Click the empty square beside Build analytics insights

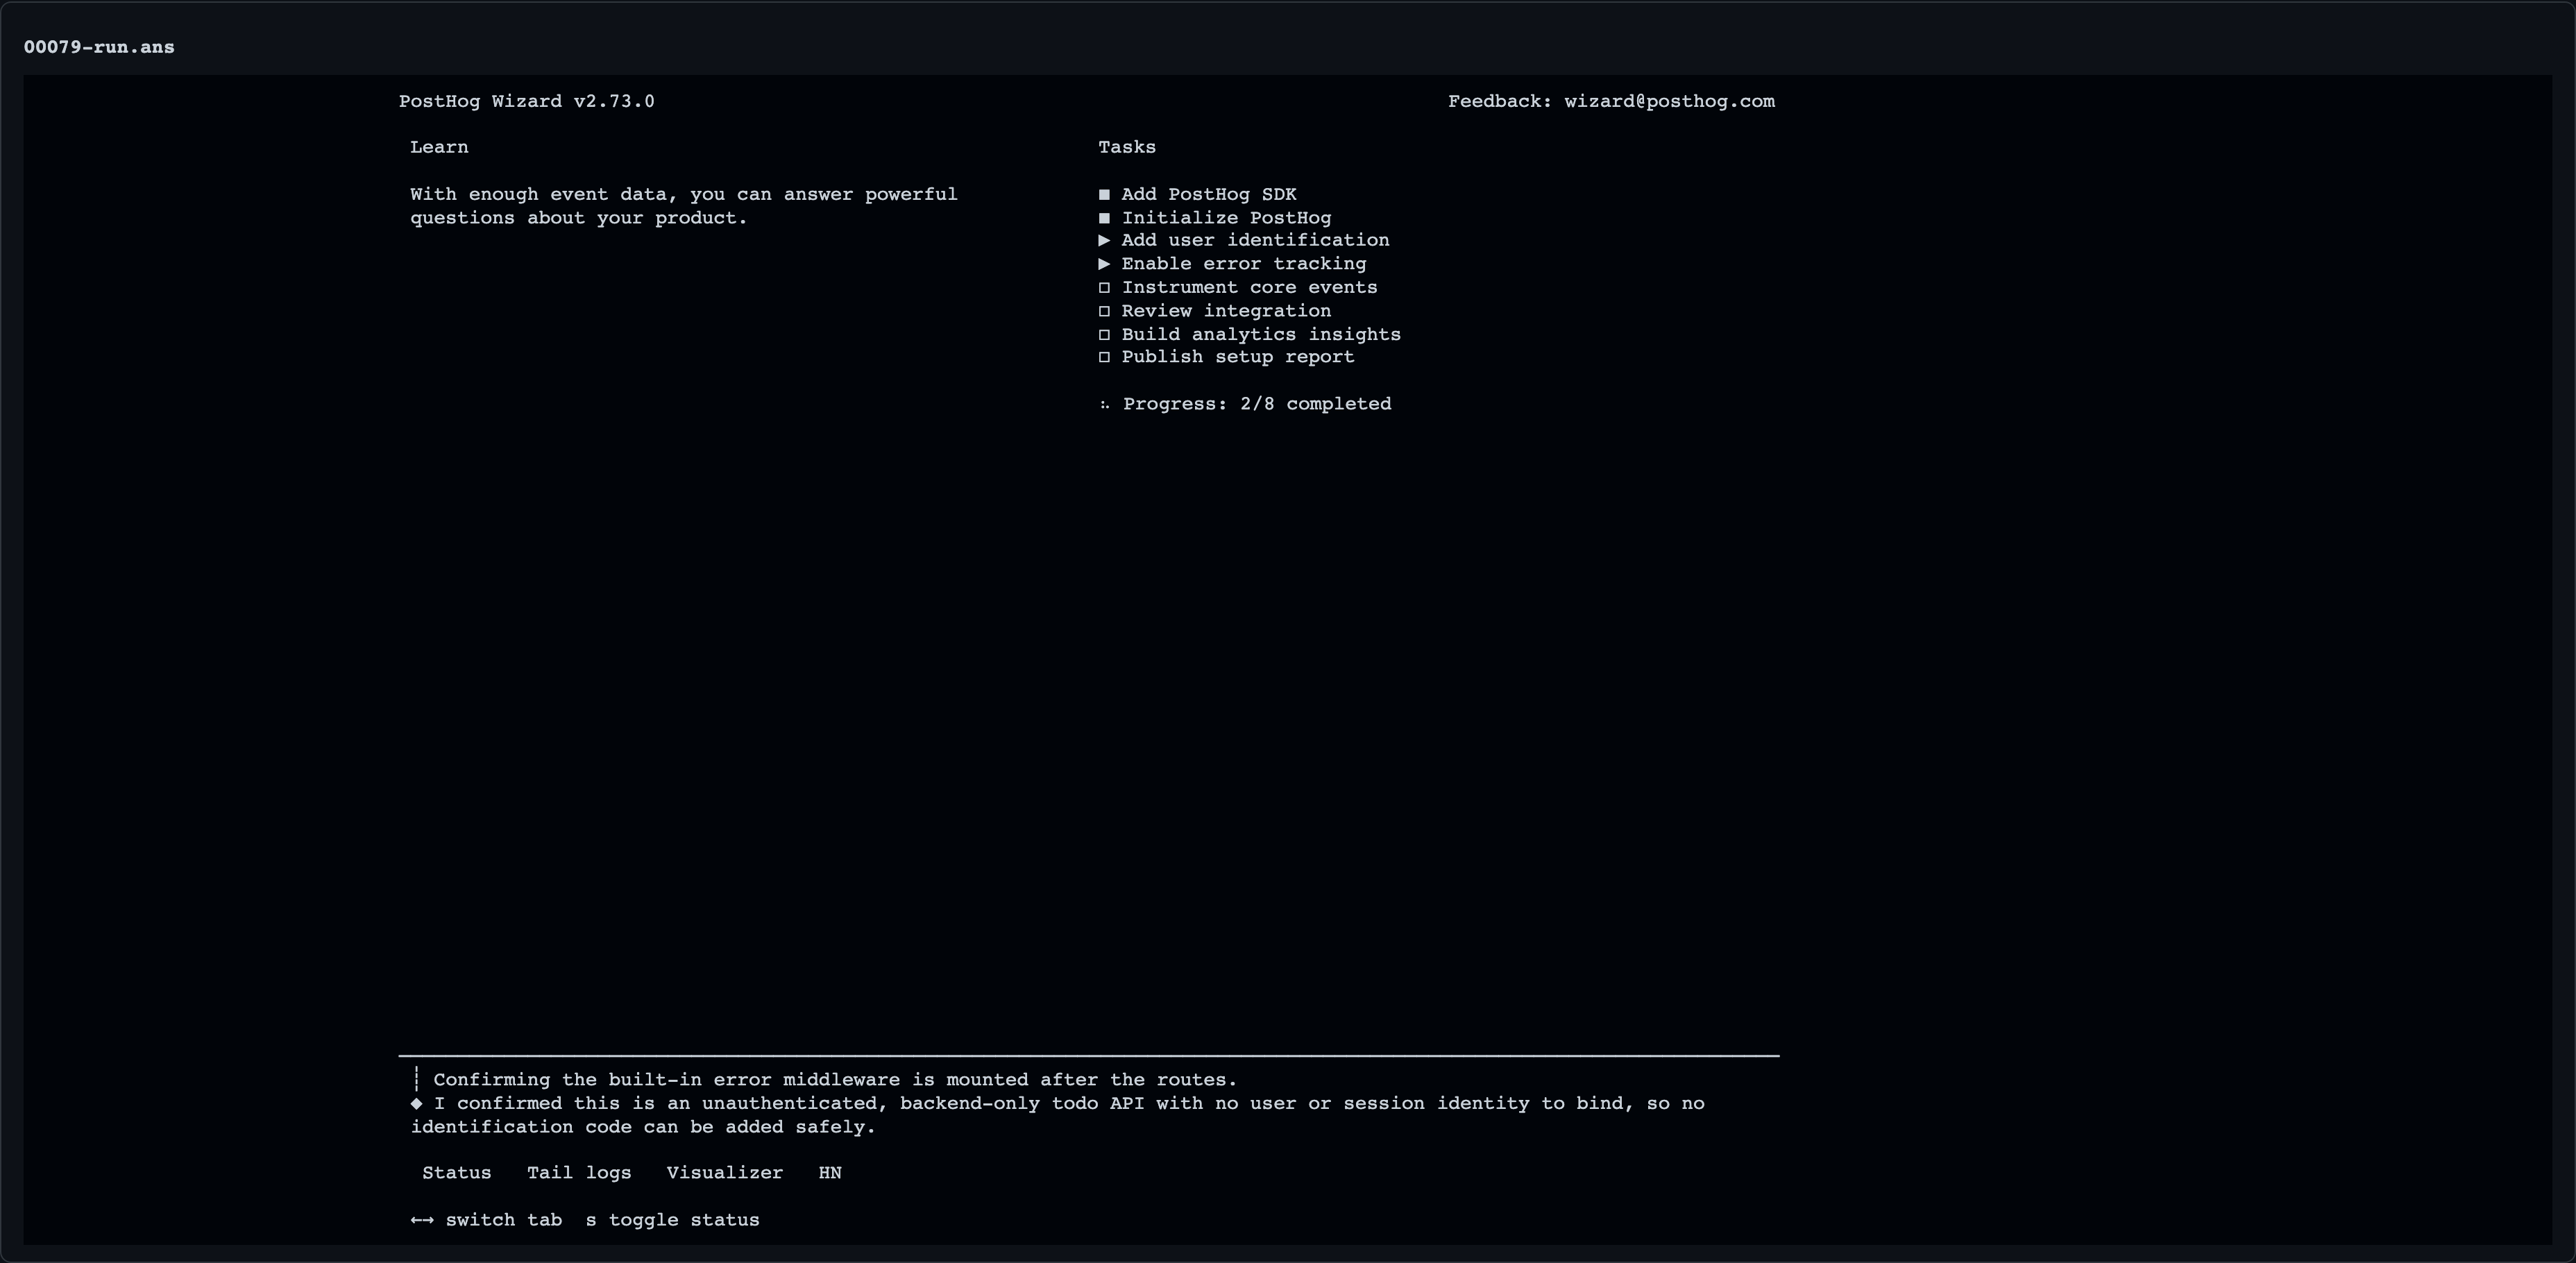pyautogui.click(x=1104, y=335)
